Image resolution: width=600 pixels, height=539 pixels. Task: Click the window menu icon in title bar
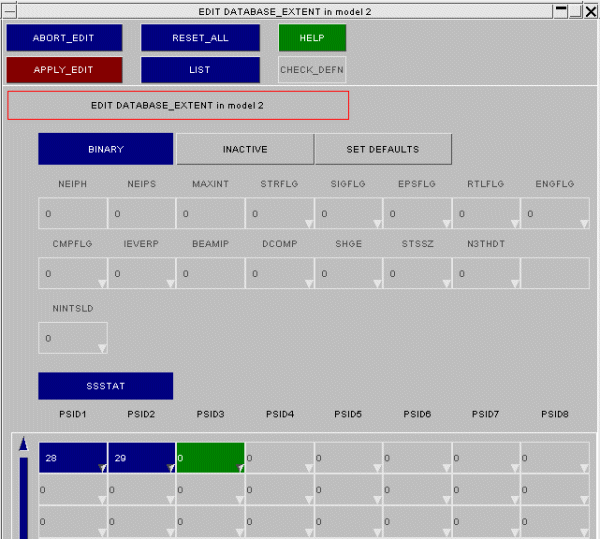pos(9,11)
